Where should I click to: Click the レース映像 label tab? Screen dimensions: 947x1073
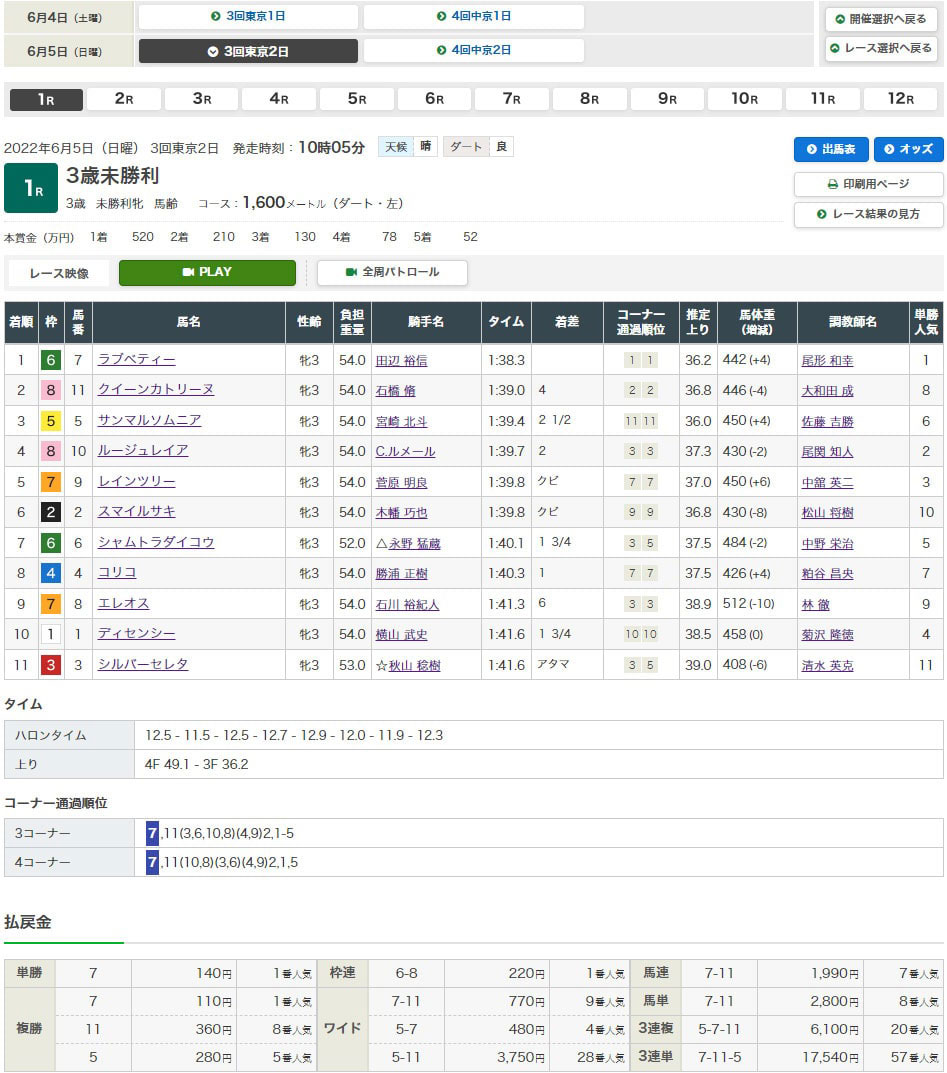point(59,273)
